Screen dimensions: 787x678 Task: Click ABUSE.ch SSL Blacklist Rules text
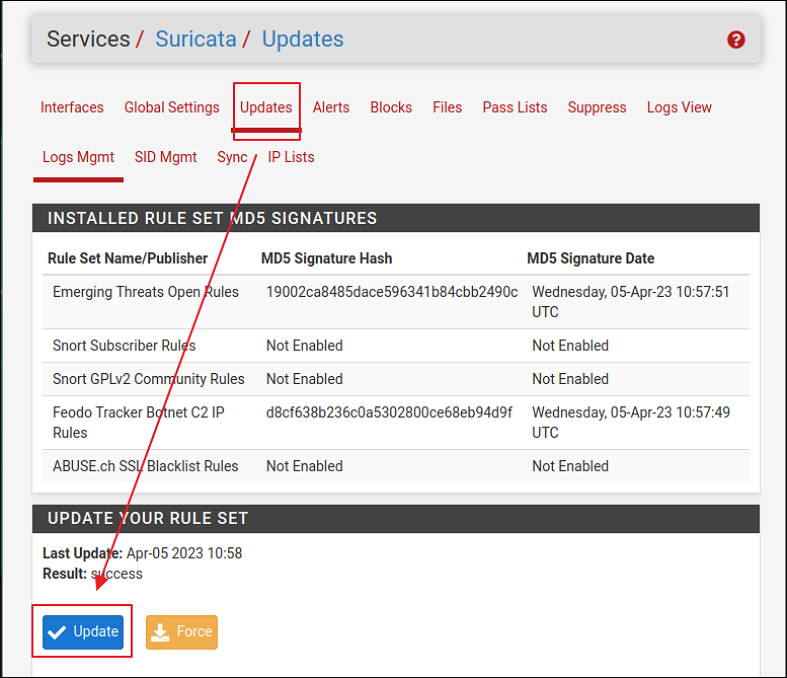[x=146, y=466]
